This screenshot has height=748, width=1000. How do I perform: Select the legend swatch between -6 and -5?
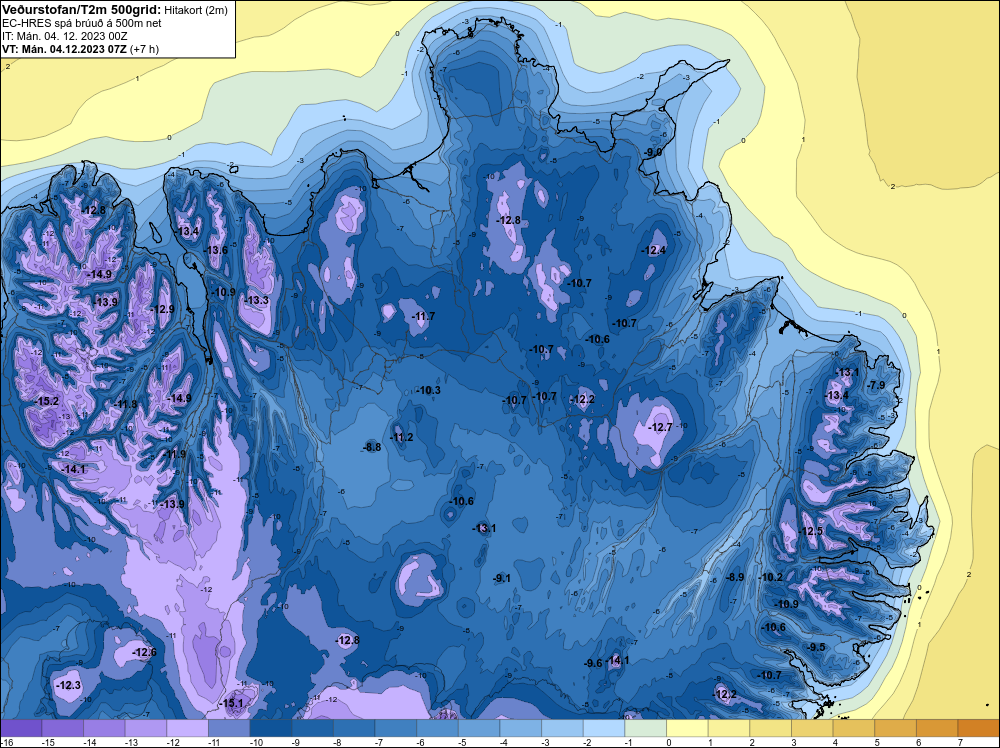coord(437,728)
